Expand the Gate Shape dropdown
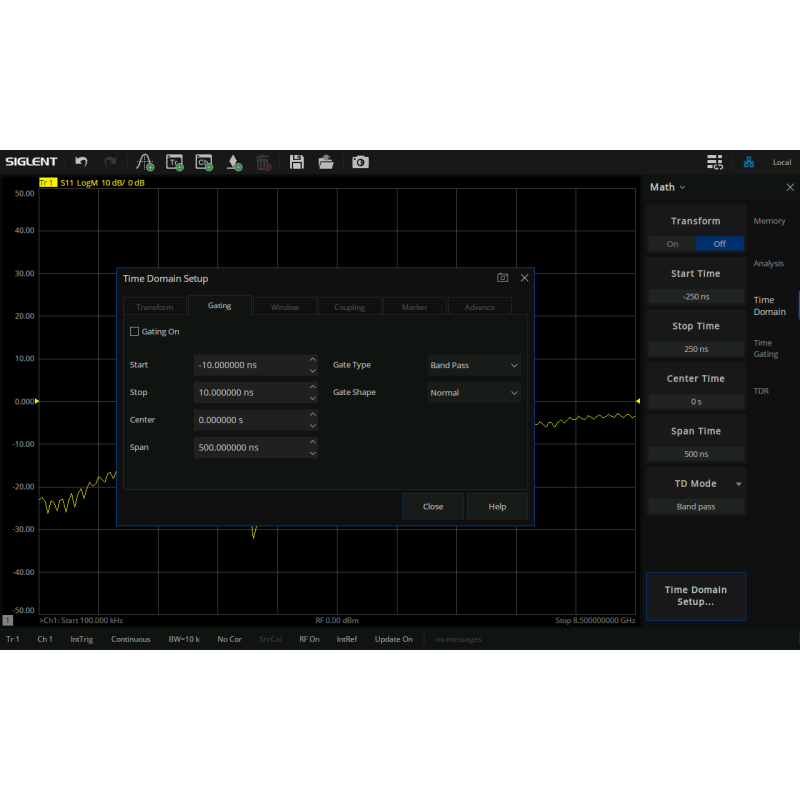This screenshot has height=800, width=800. [x=474, y=393]
